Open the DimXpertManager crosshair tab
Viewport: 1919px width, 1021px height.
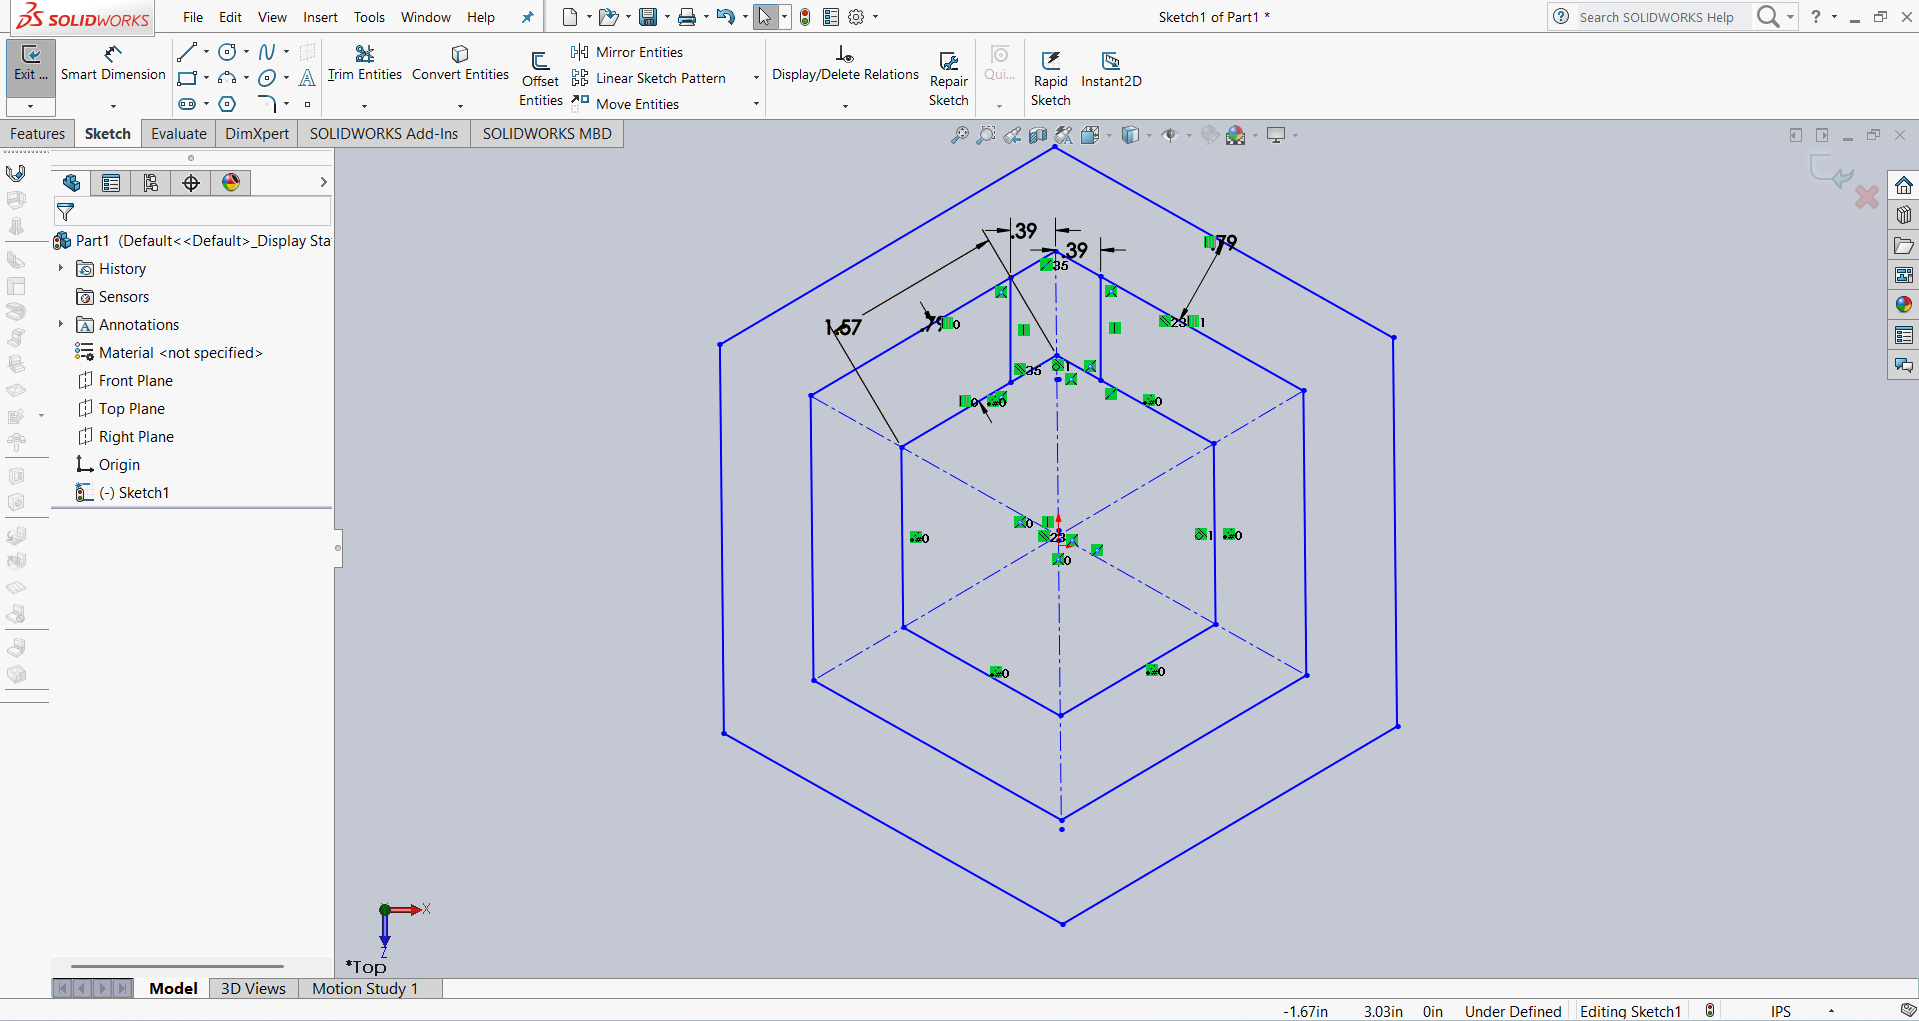pos(191,182)
